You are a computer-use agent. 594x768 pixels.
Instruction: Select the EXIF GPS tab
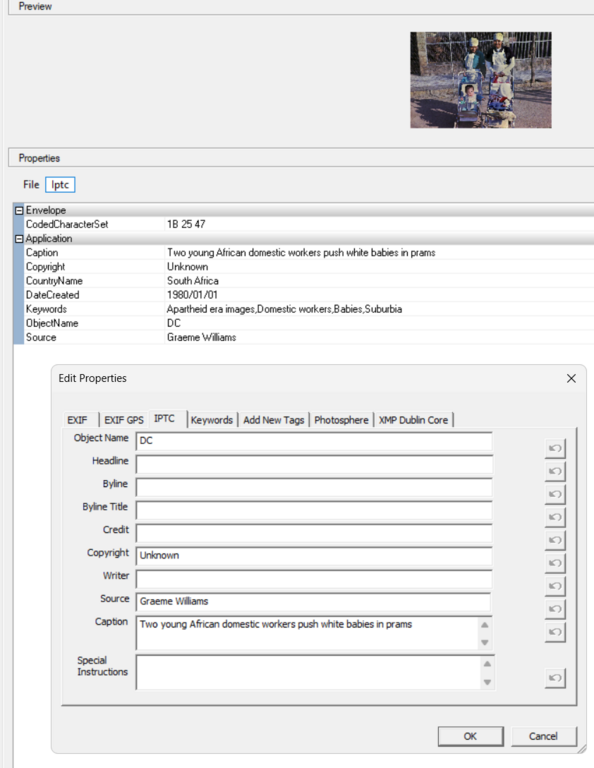(x=124, y=420)
